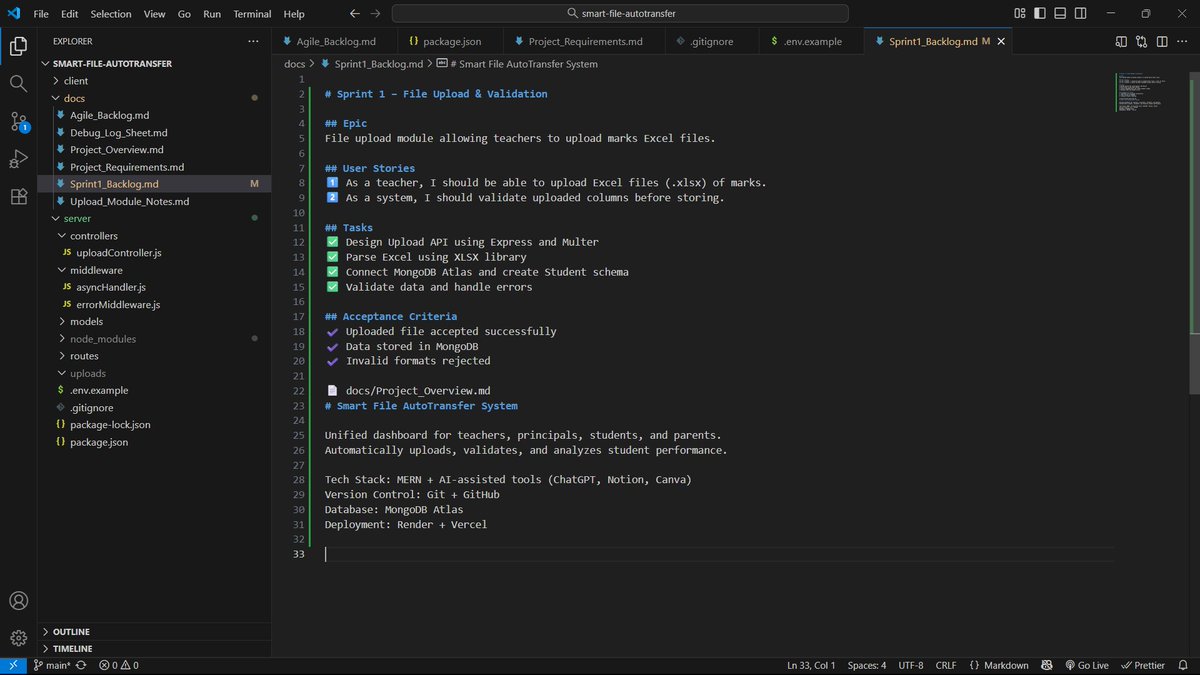Open the Run and Debug view
Image resolution: width=1200 pixels, height=675 pixels.
(18, 159)
